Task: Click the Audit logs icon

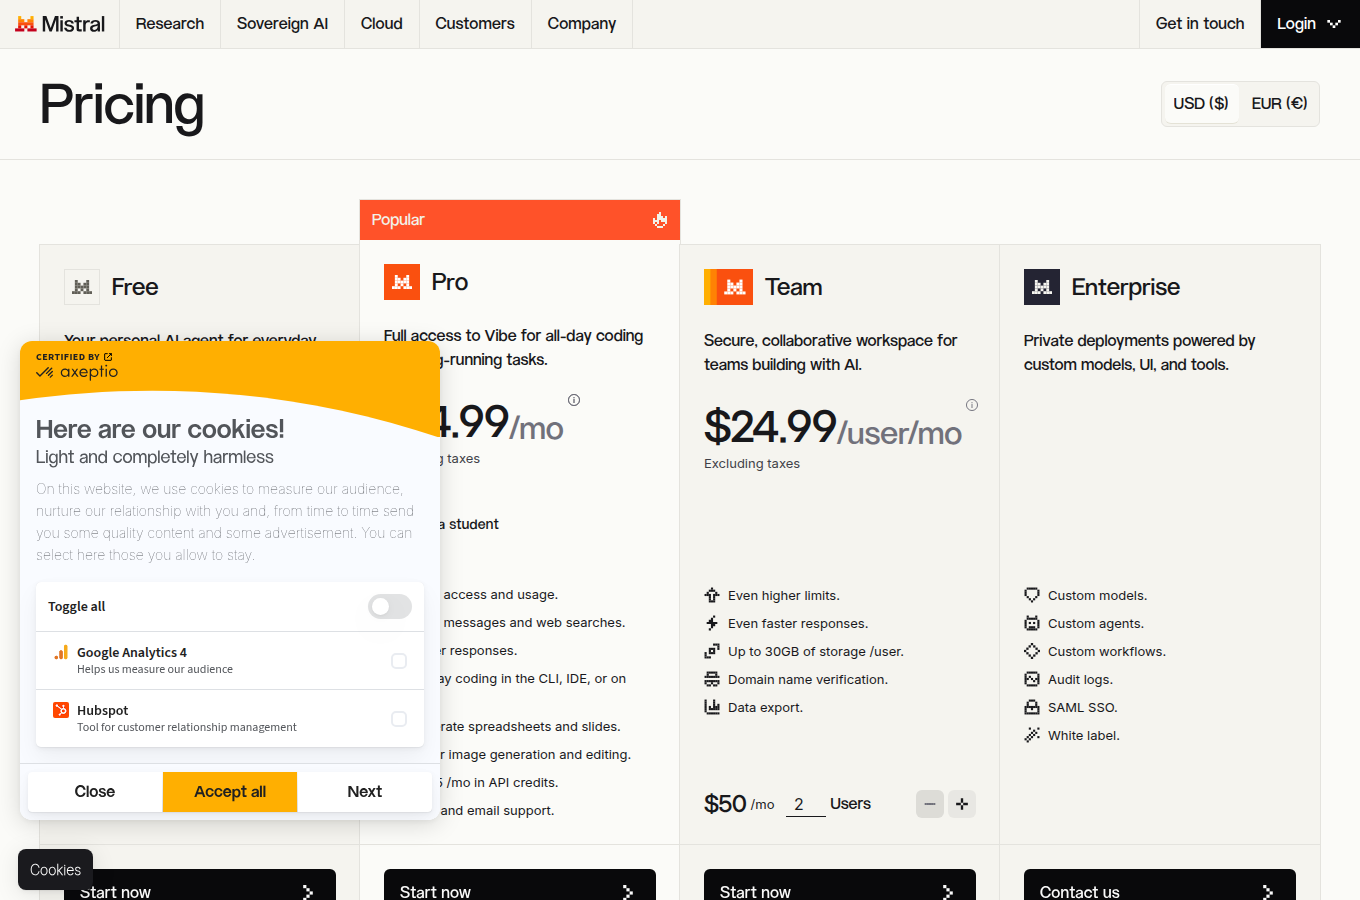Action: tap(1032, 679)
